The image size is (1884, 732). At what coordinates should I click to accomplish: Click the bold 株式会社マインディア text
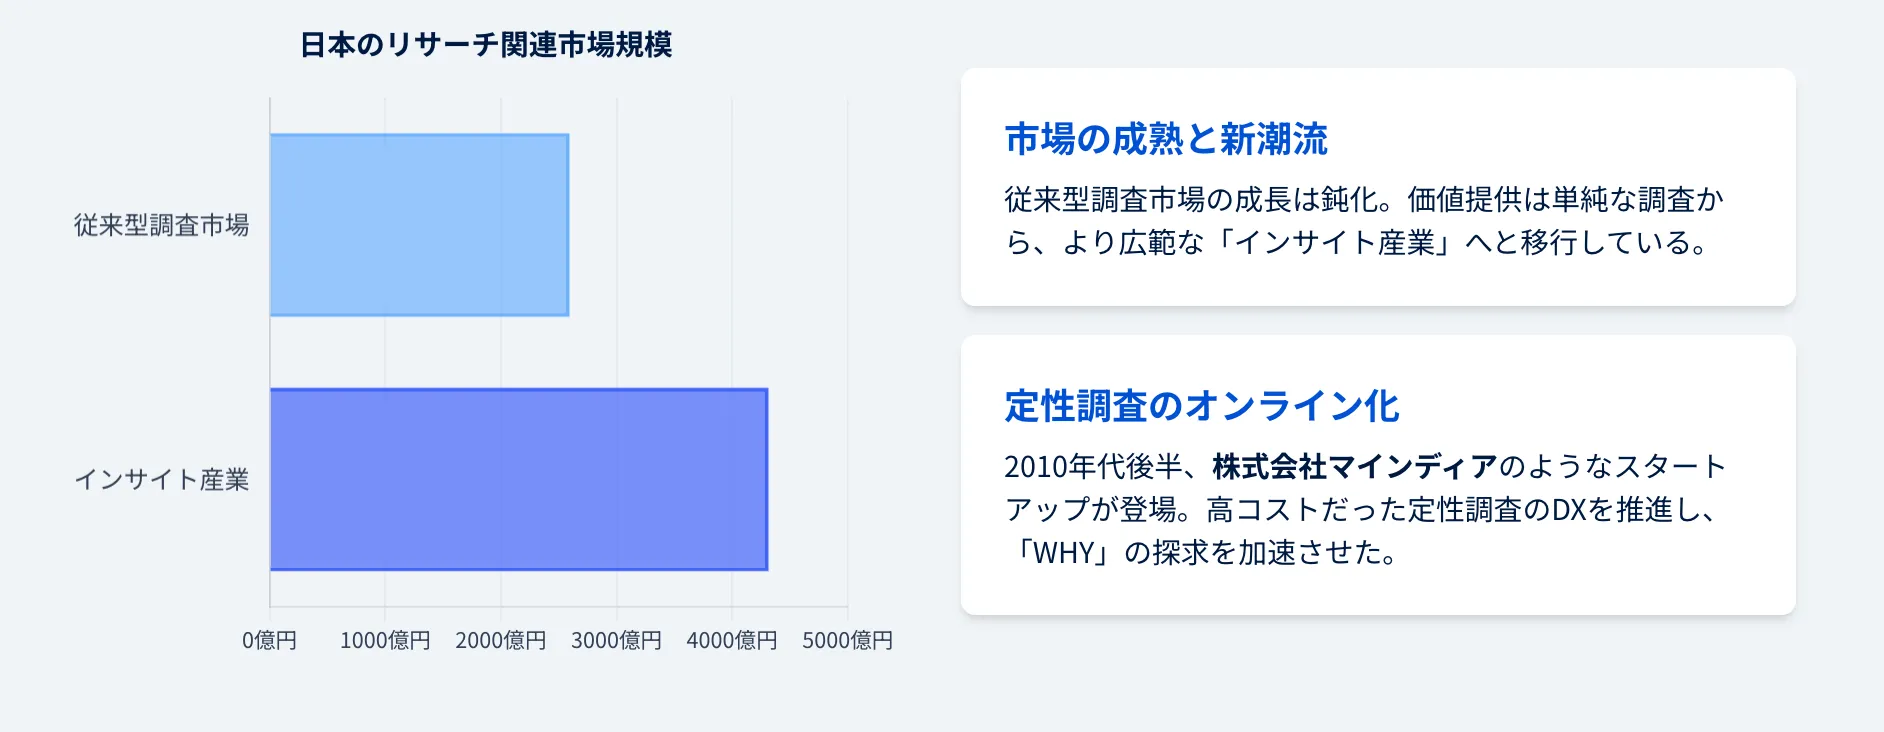[x=1354, y=466]
